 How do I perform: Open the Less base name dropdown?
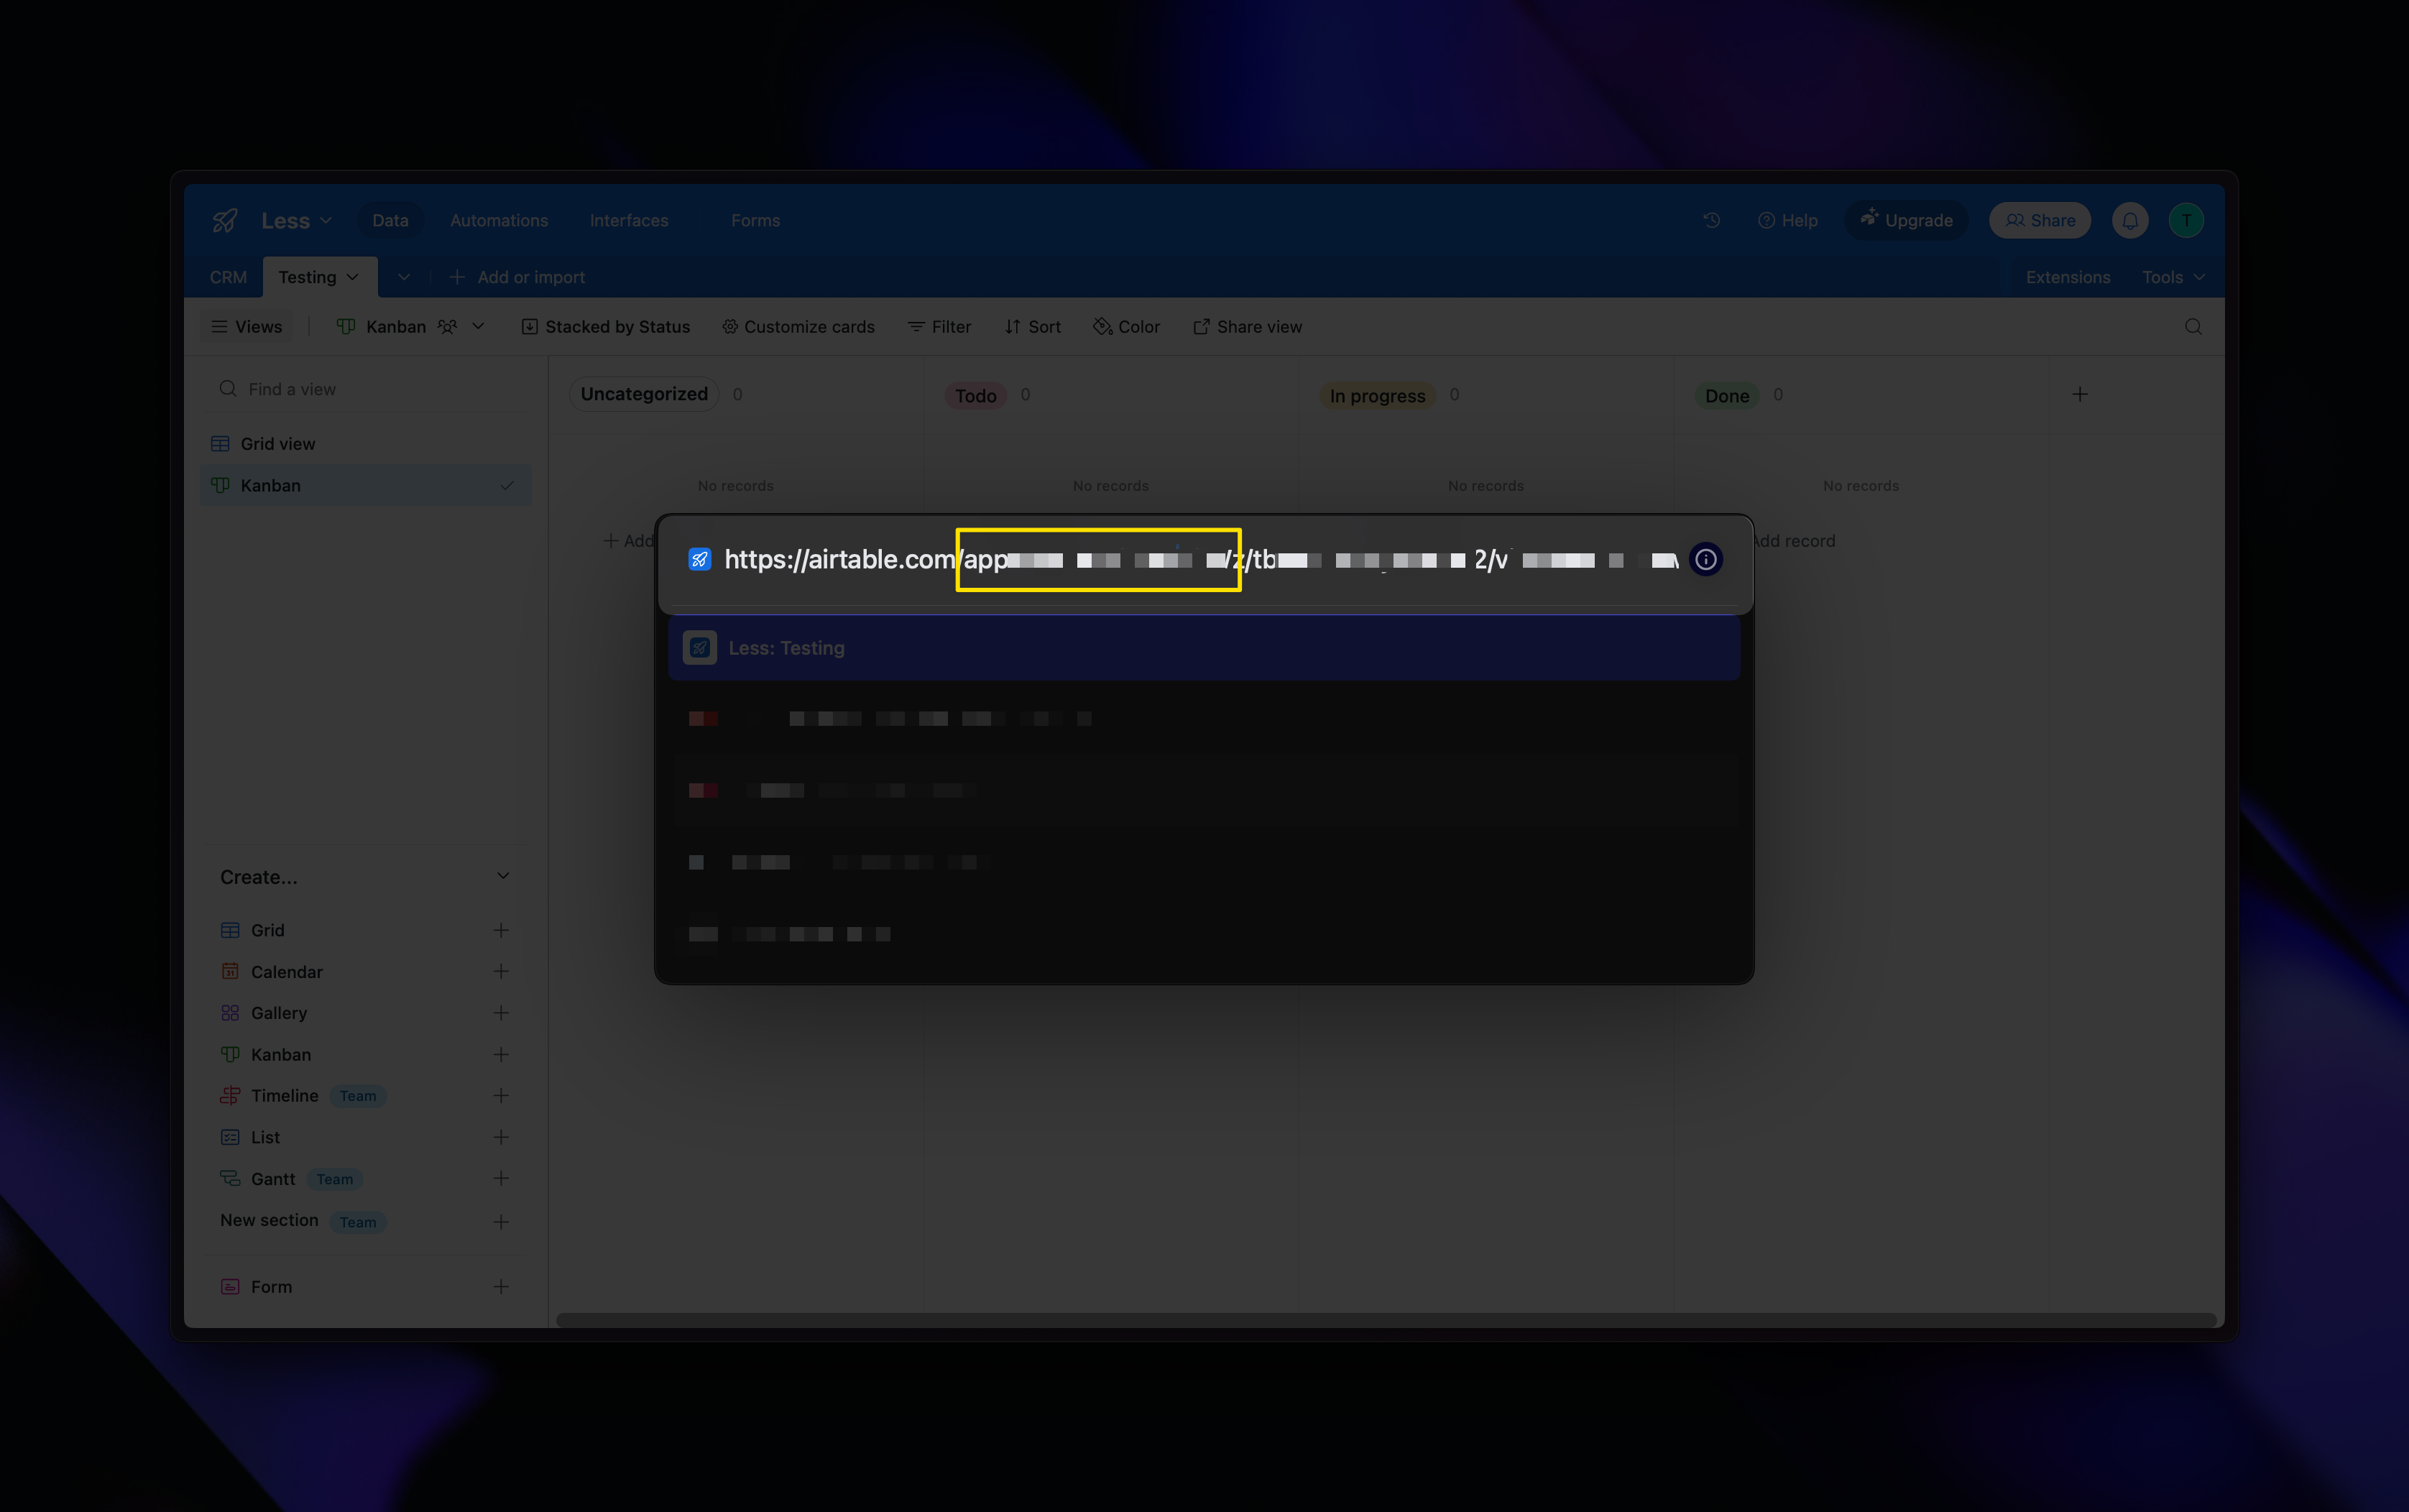coord(296,221)
